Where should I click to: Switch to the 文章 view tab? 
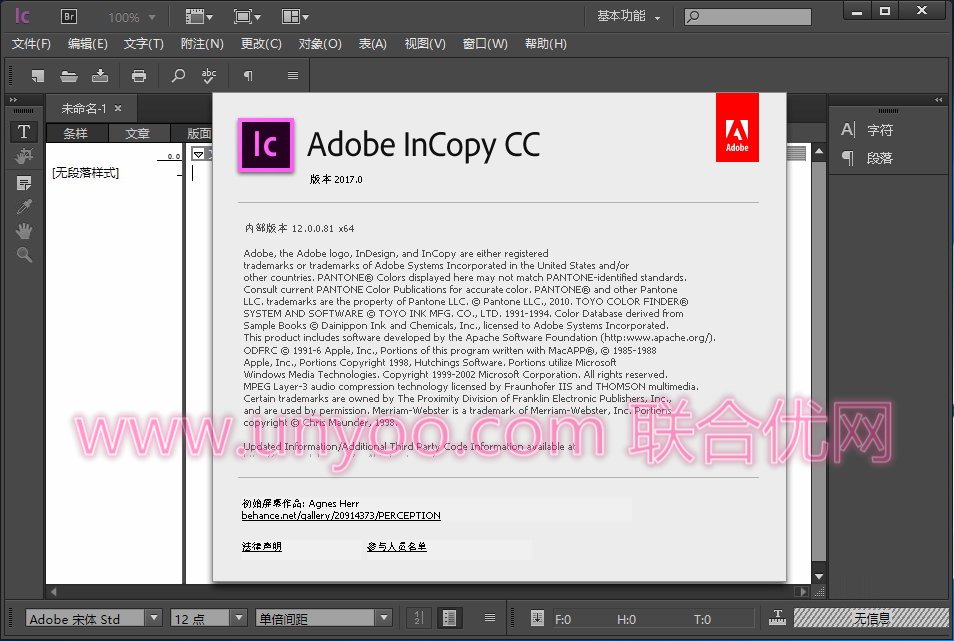[x=138, y=133]
